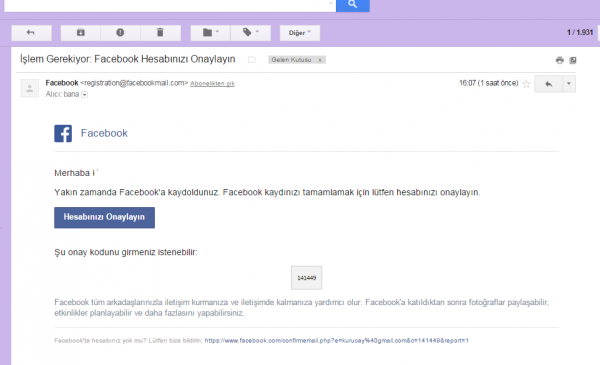Click the blue search button

click(352, 5)
